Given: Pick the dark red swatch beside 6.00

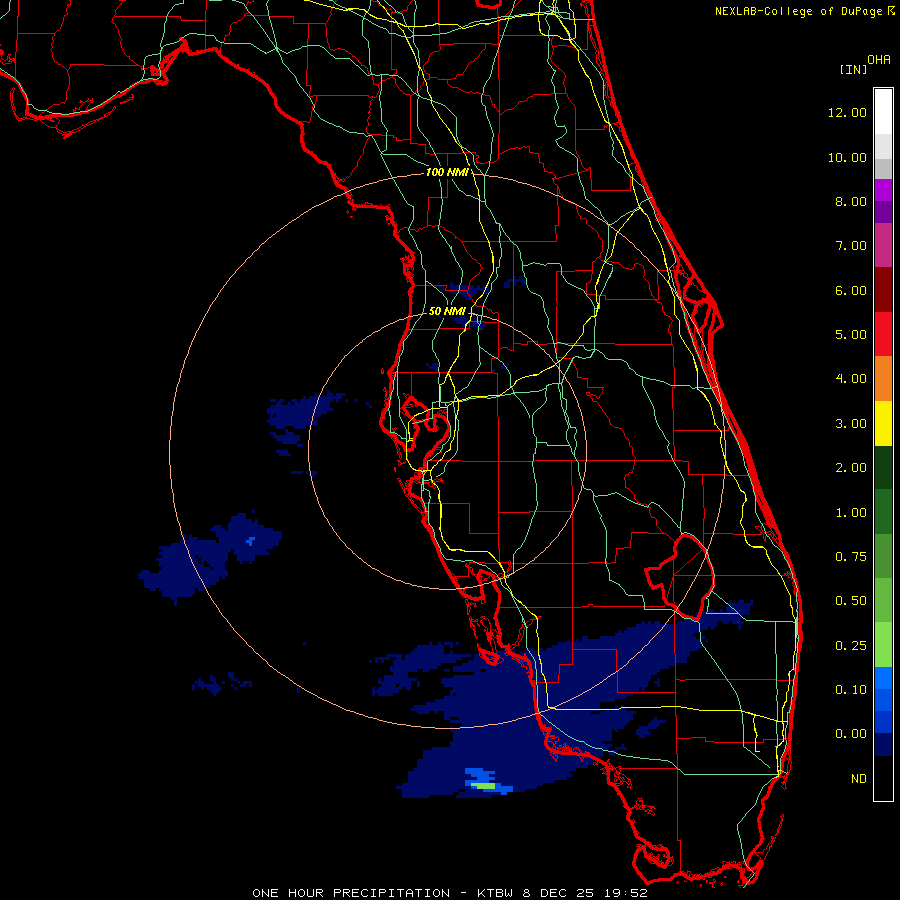Looking at the screenshot, I should click(x=883, y=290).
